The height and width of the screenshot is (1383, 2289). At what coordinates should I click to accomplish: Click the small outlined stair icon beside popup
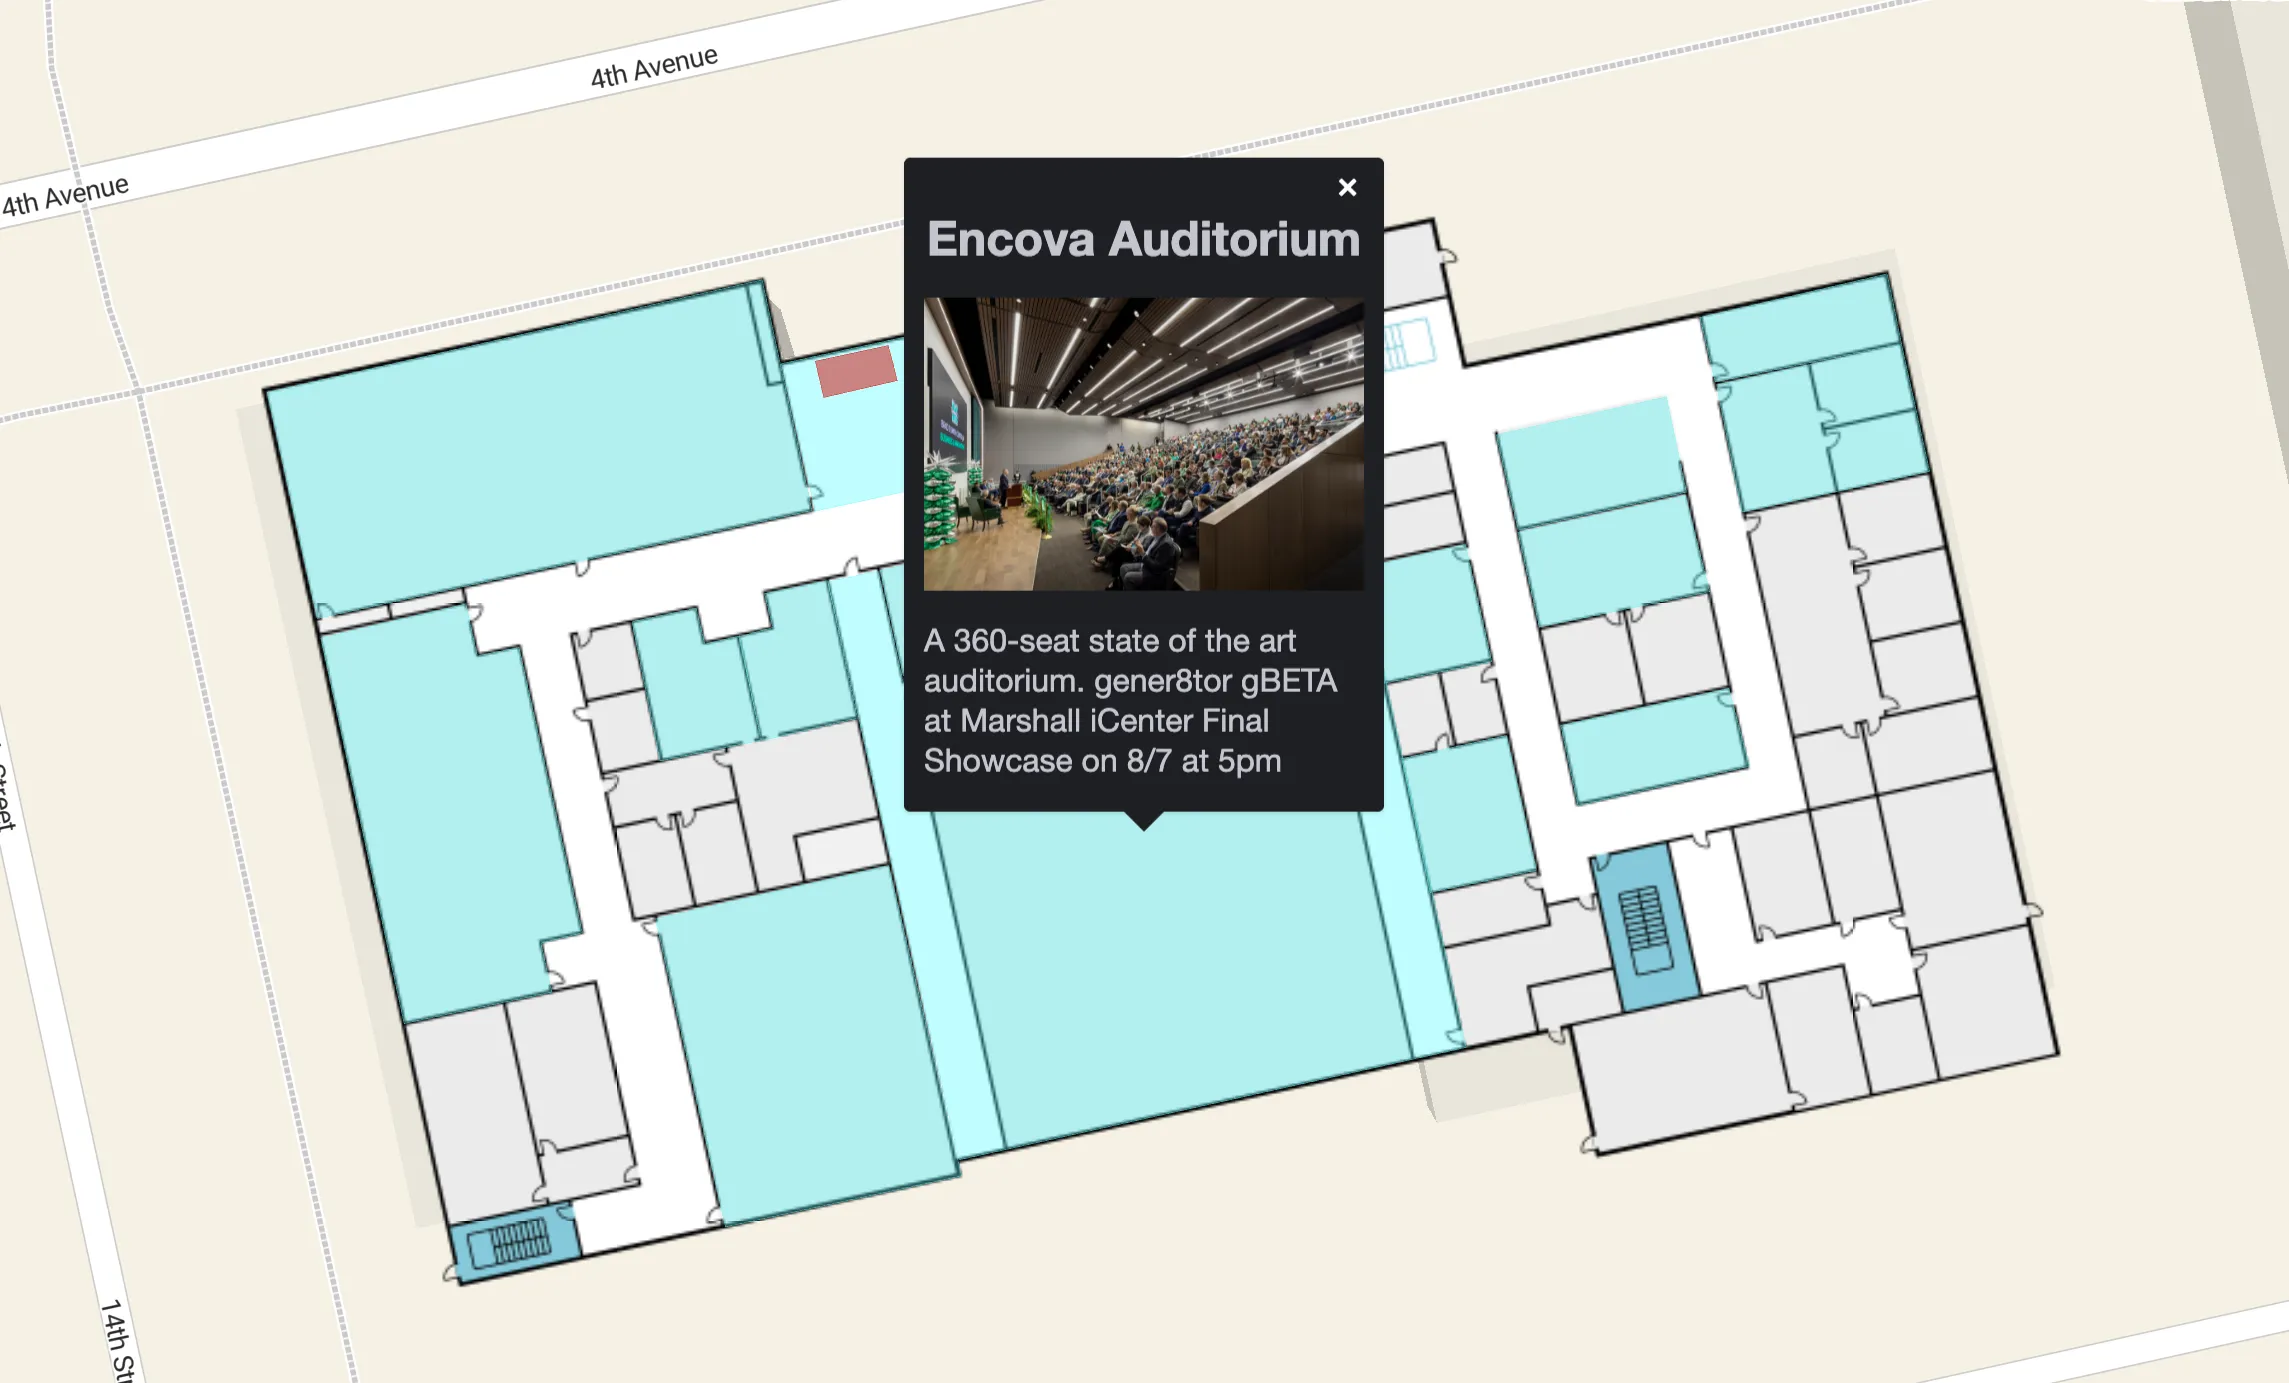tap(1409, 344)
